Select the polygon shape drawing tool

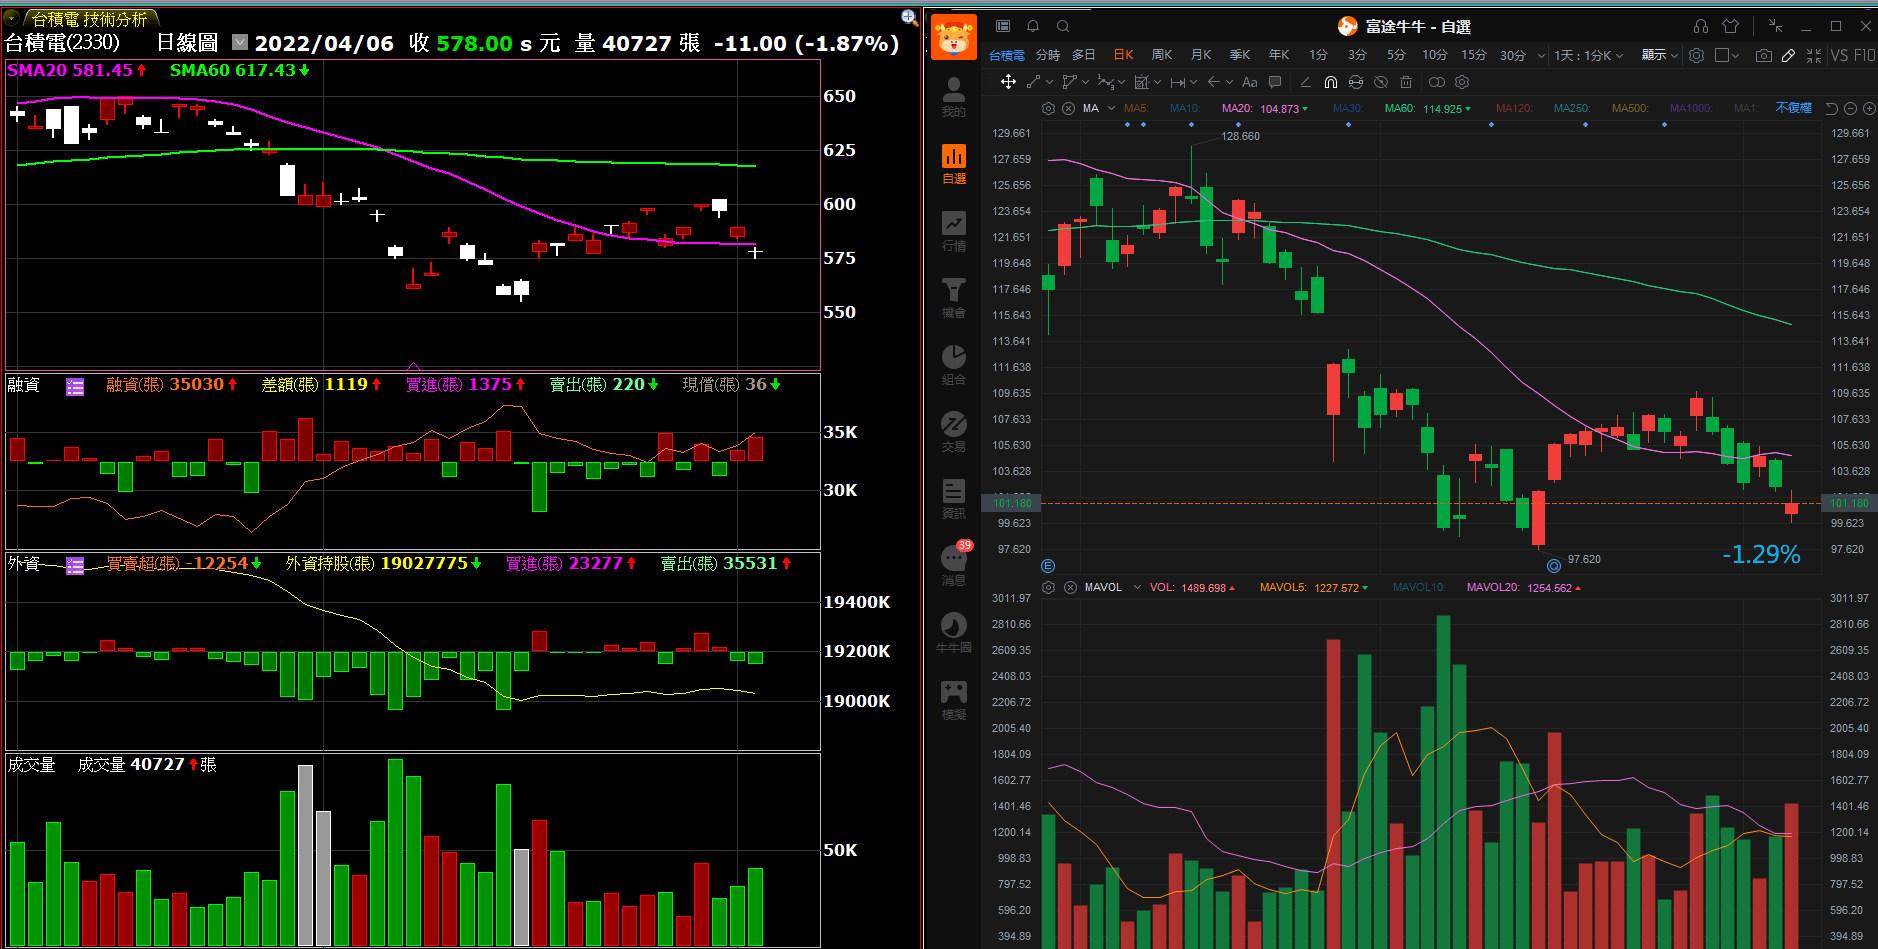click(x=1069, y=82)
